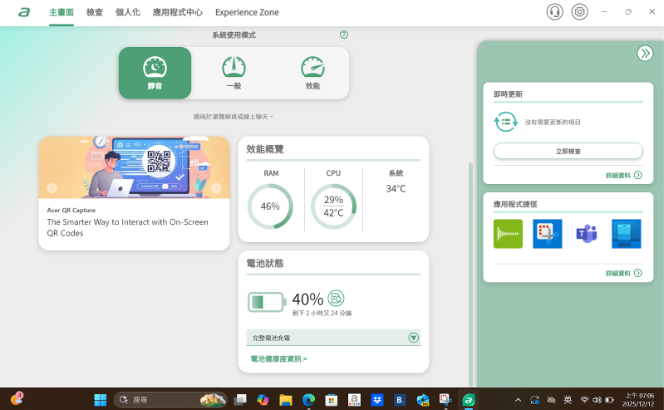Screen dimensions: 664x410
Task: Click the battery eco icon beside 40%
Action: point(337,298)
